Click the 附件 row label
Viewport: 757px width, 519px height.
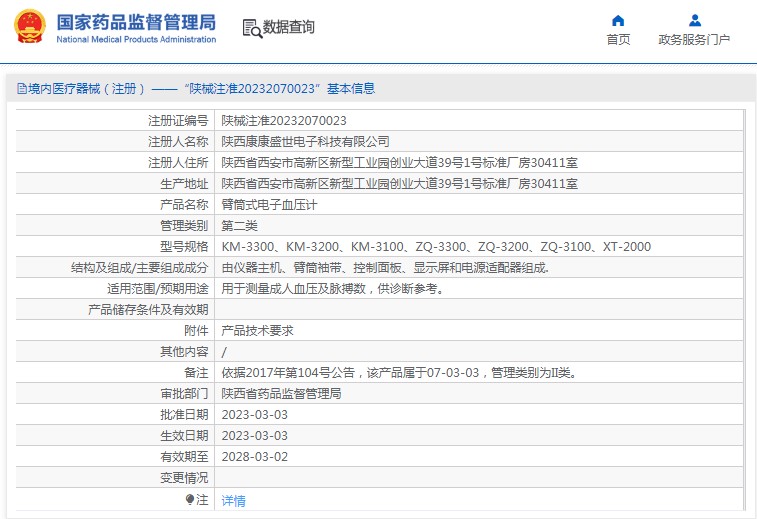[196, 331]
